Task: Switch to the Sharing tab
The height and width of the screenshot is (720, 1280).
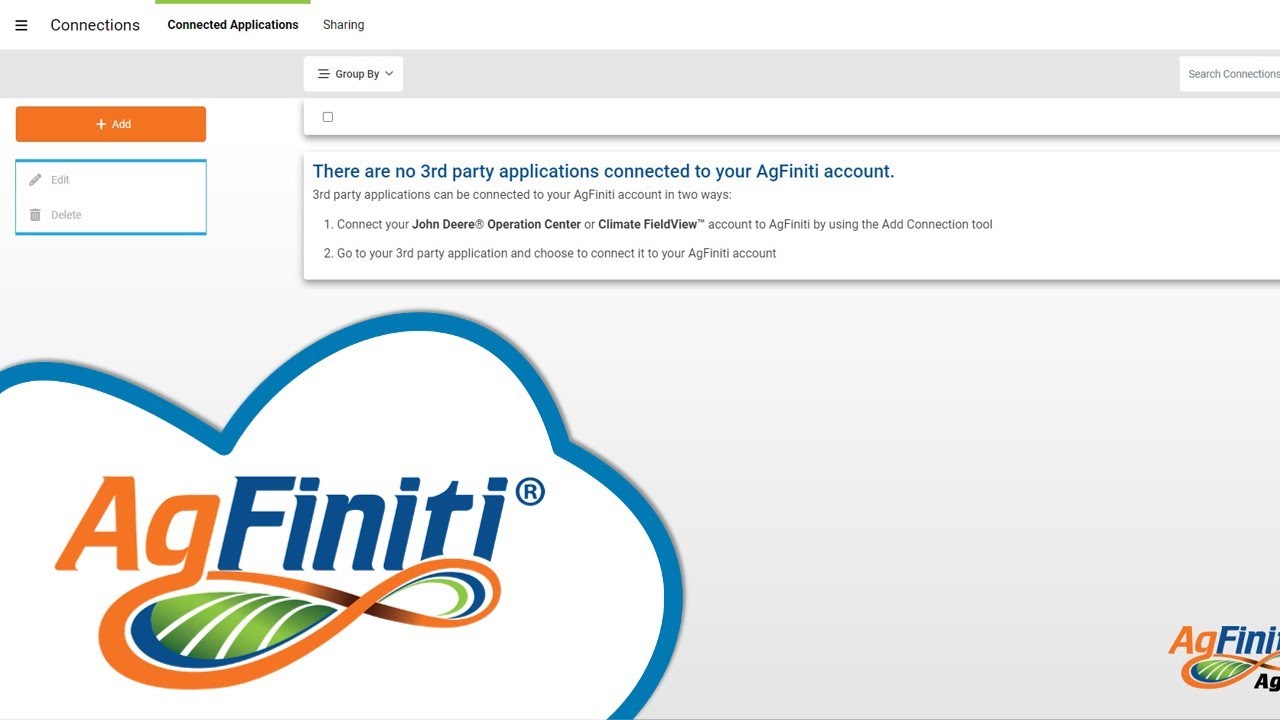Action: [x=343, y=25]
